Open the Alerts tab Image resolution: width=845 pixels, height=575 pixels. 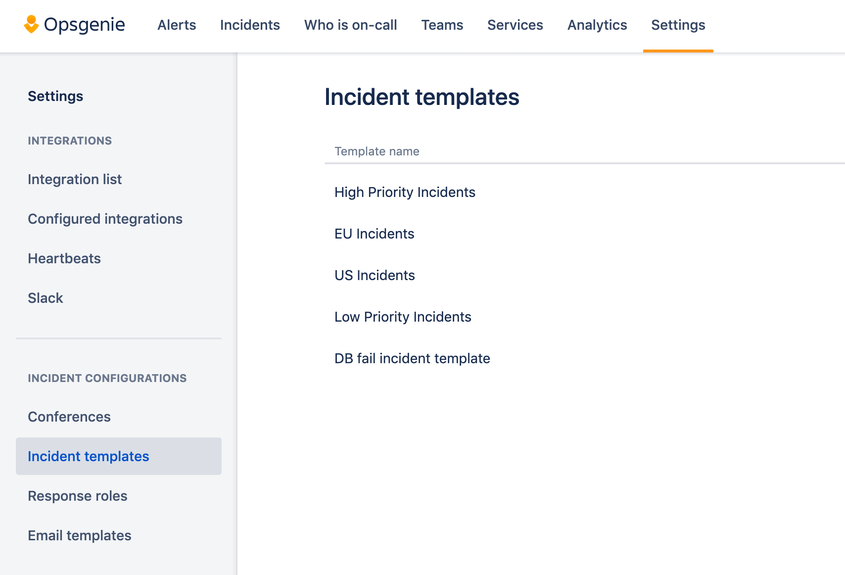point(177,25)
